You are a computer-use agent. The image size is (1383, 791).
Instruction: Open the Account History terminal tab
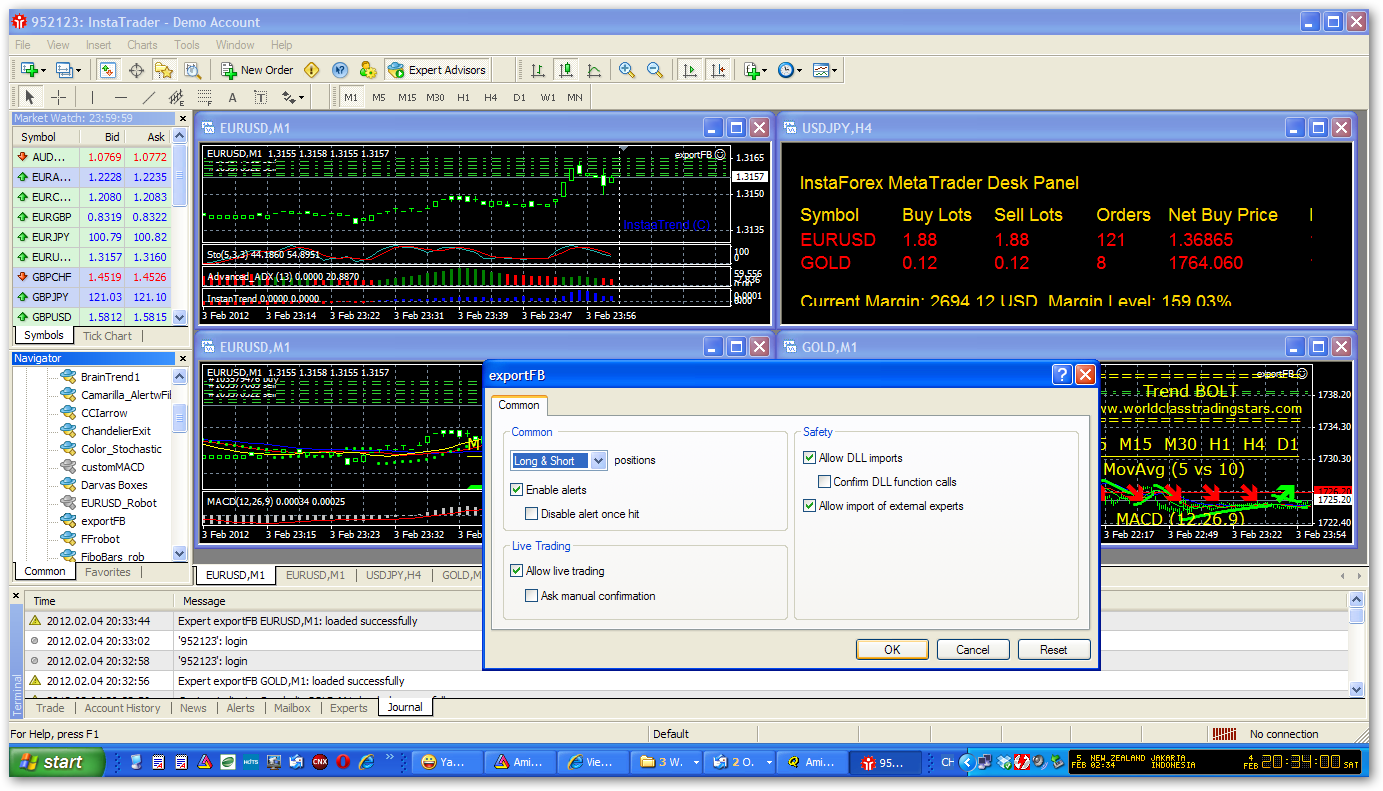coord(122,708)
